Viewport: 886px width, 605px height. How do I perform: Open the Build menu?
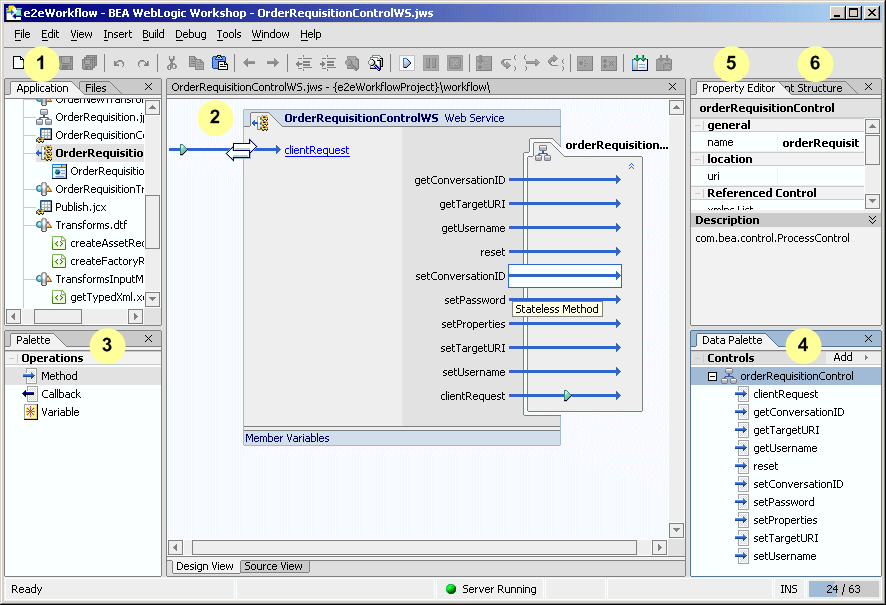(x=153, y=34)
